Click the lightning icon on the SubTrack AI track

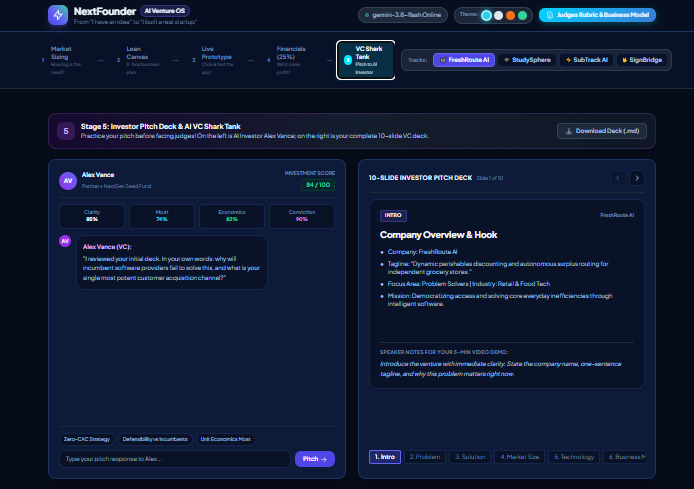click(568, 60)
